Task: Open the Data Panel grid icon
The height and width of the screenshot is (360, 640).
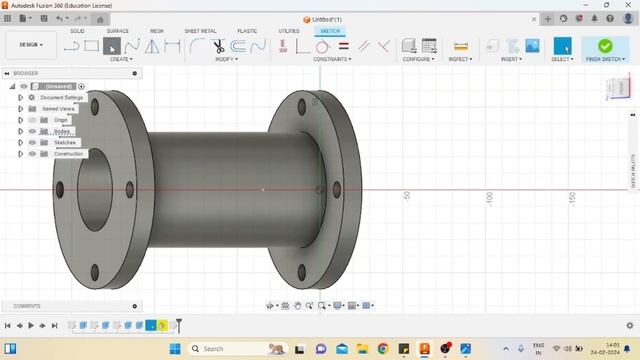Action: (x=7, y=18)
